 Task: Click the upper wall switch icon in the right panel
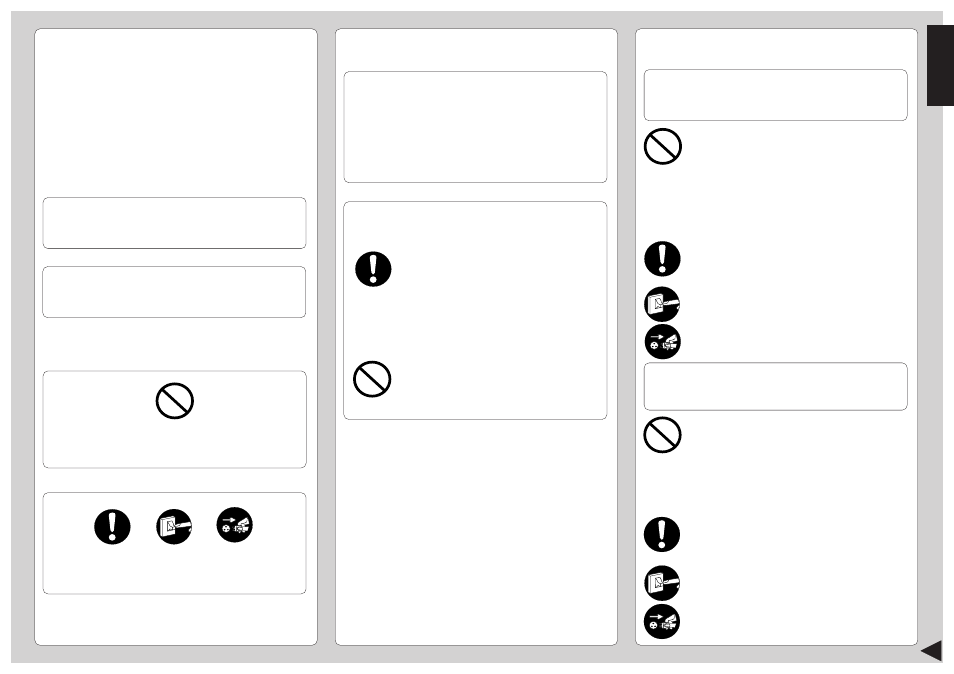[662, 304]
